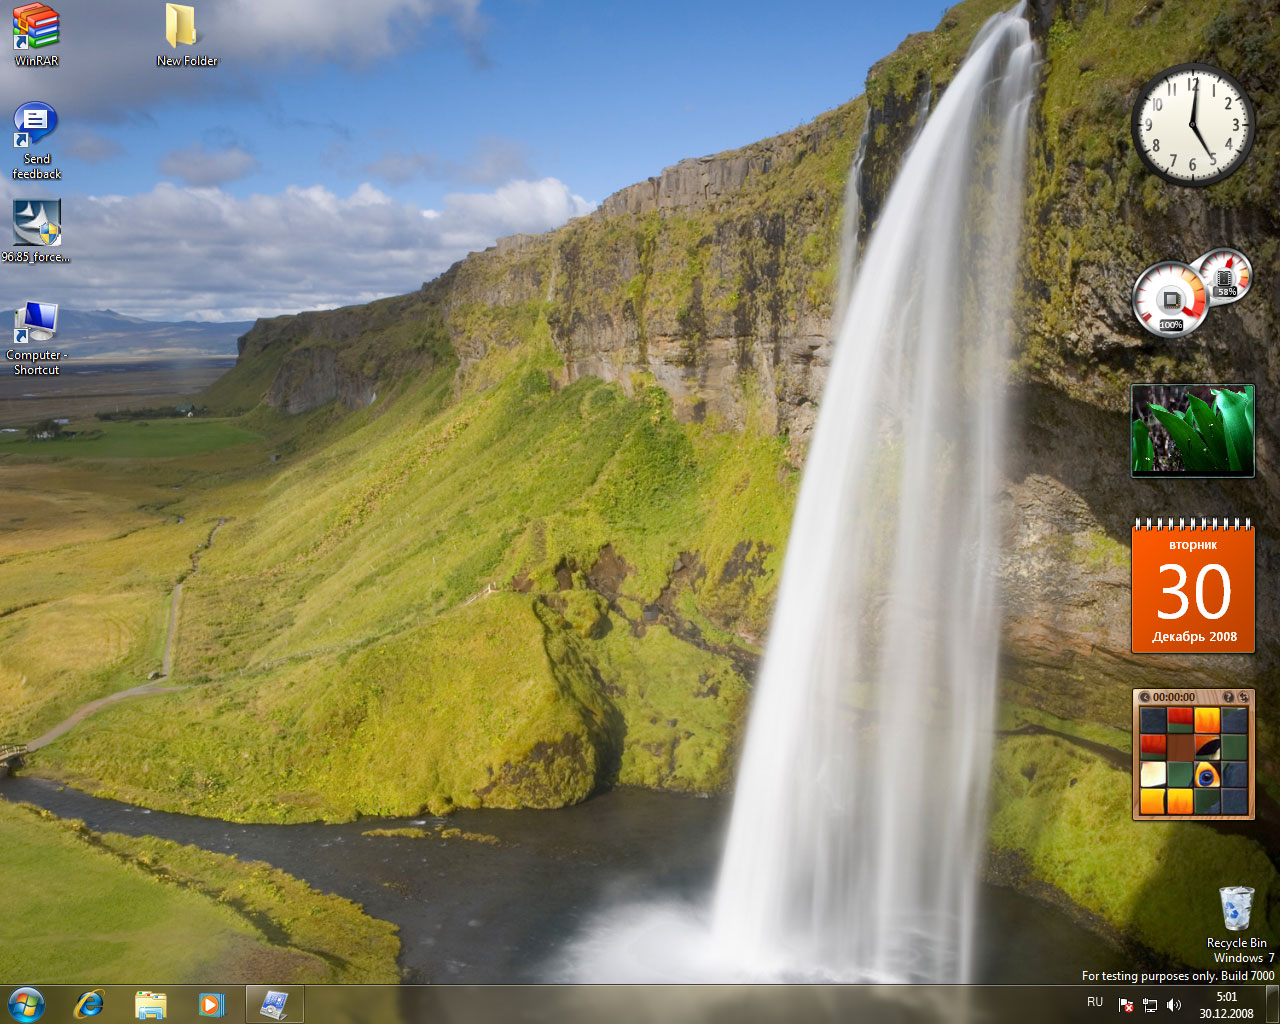Click the "вторник" label on calendar gadget

tap(1193, 545)
